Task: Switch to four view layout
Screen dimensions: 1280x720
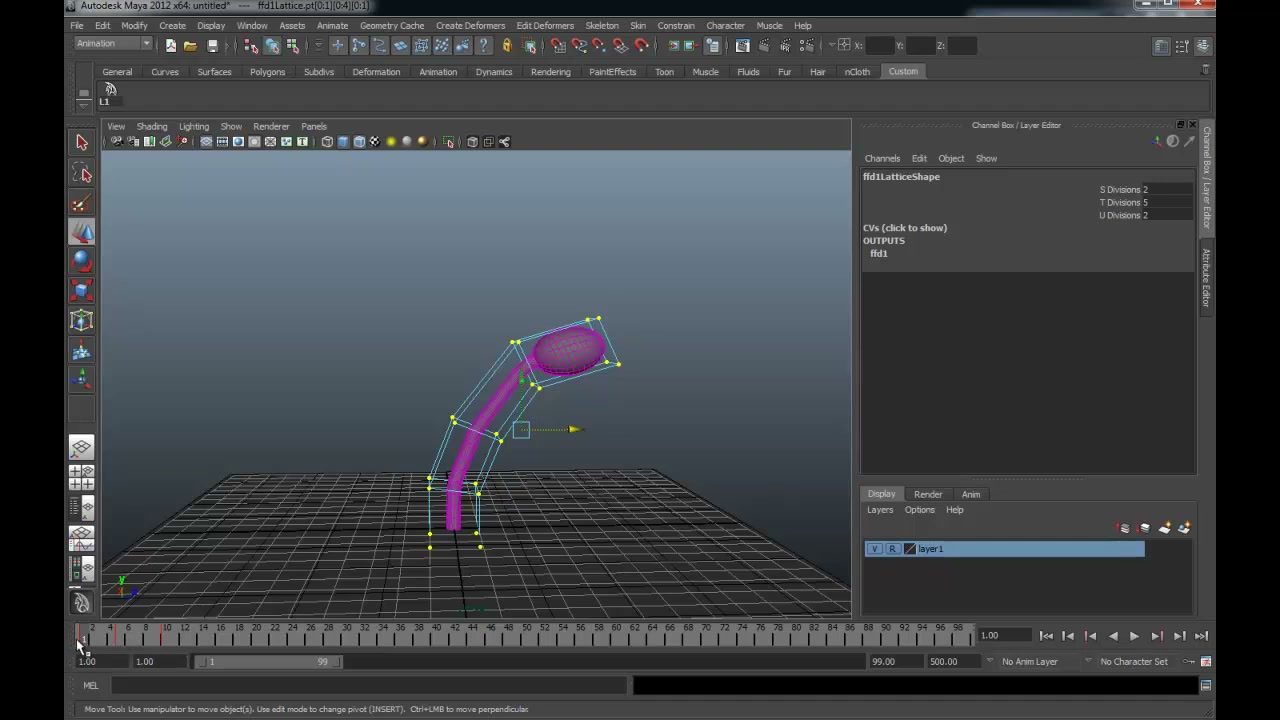Action: (82, 478)
